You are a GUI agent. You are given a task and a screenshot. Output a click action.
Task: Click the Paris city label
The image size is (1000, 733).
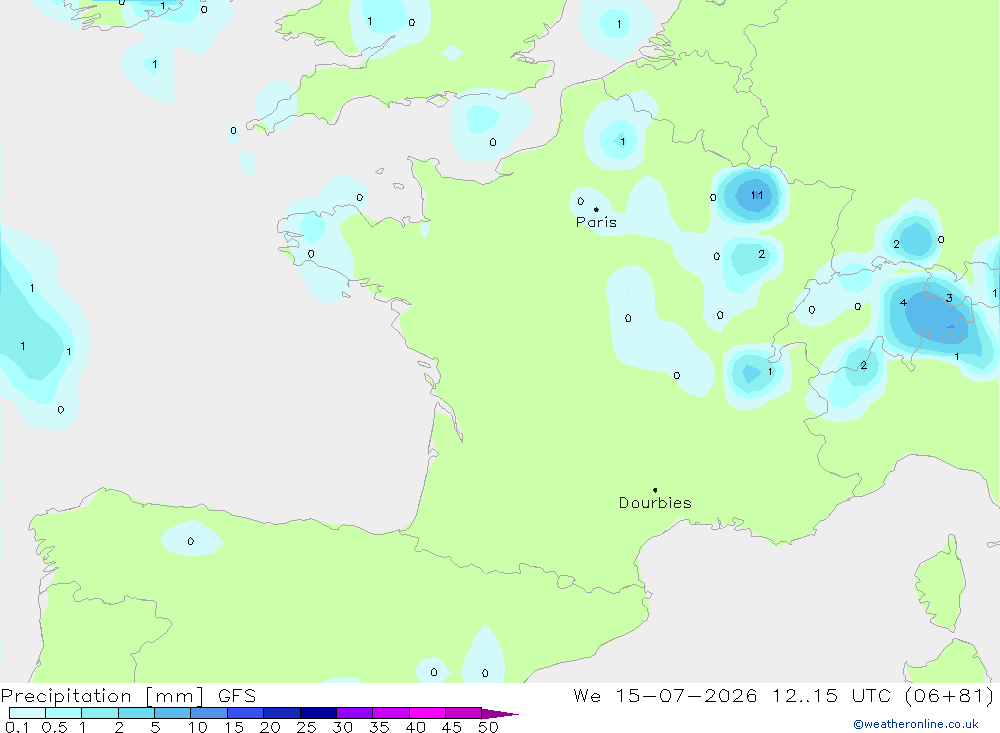coord(596,222)
